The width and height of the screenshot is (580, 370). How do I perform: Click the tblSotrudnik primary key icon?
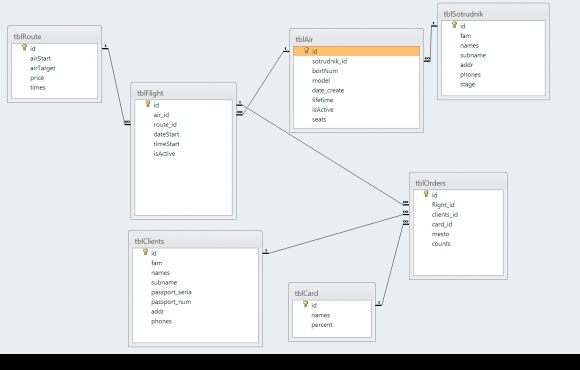point(454,25)
